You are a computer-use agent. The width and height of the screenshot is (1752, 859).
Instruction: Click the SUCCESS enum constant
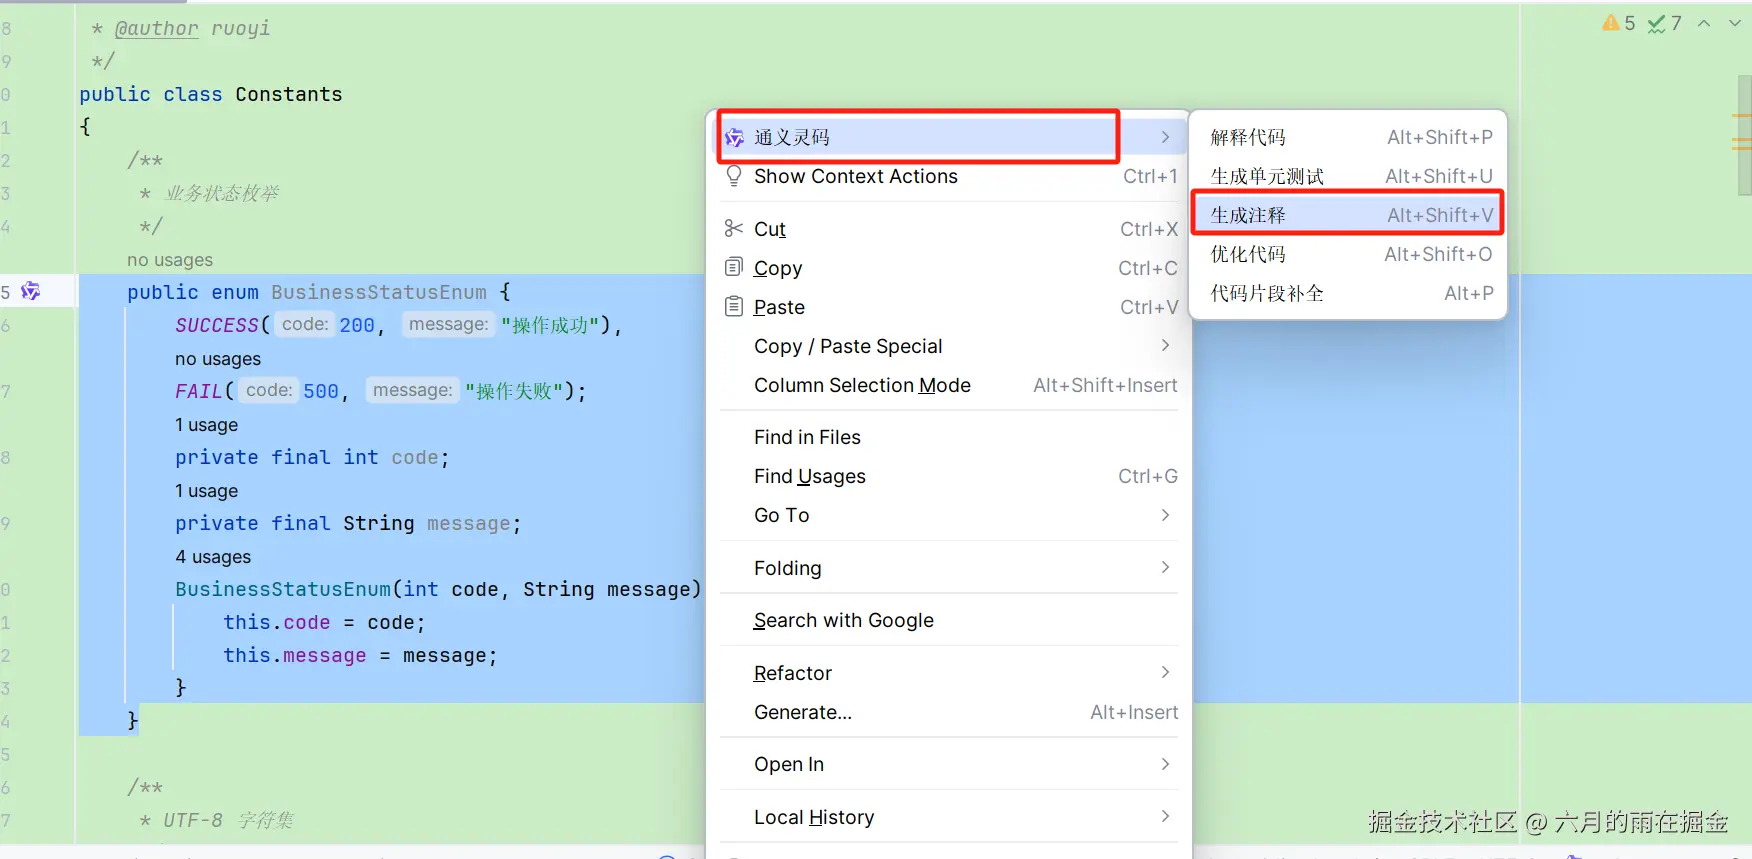(217, 325)
